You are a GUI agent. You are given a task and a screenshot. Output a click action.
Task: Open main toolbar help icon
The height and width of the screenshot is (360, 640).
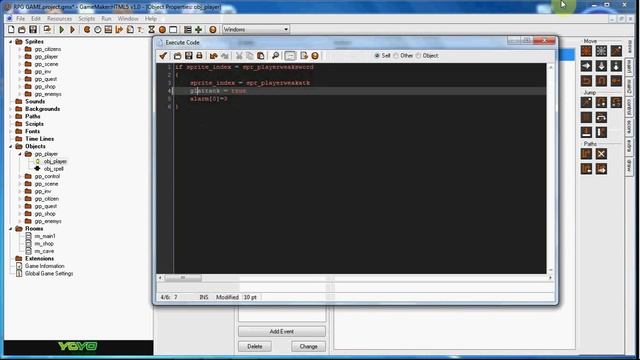click(x=213, y=29)
